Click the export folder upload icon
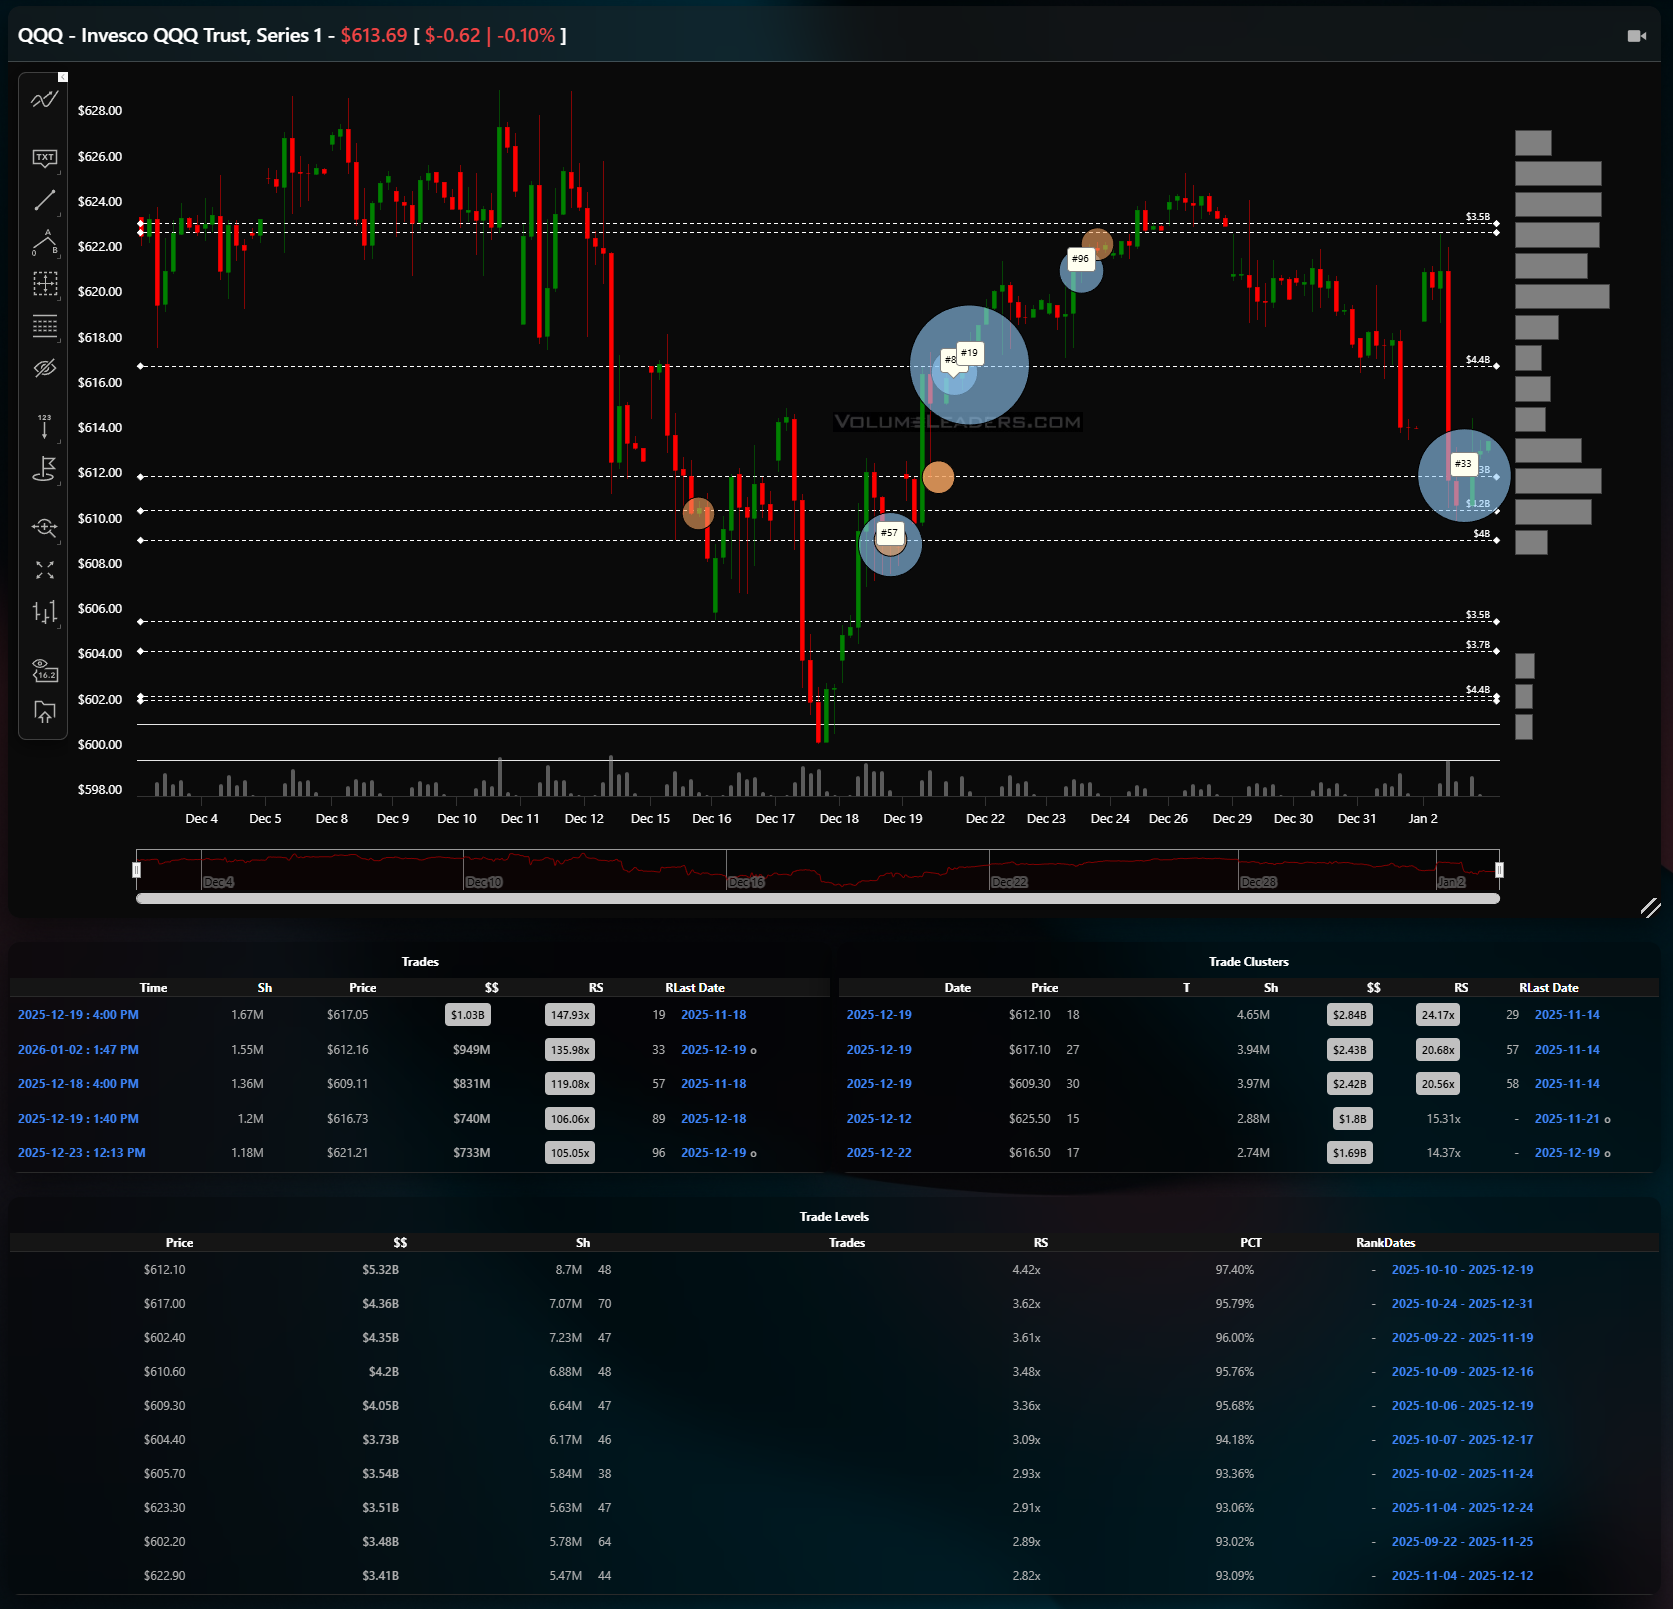The image size is (1673, 1609). 45,711
